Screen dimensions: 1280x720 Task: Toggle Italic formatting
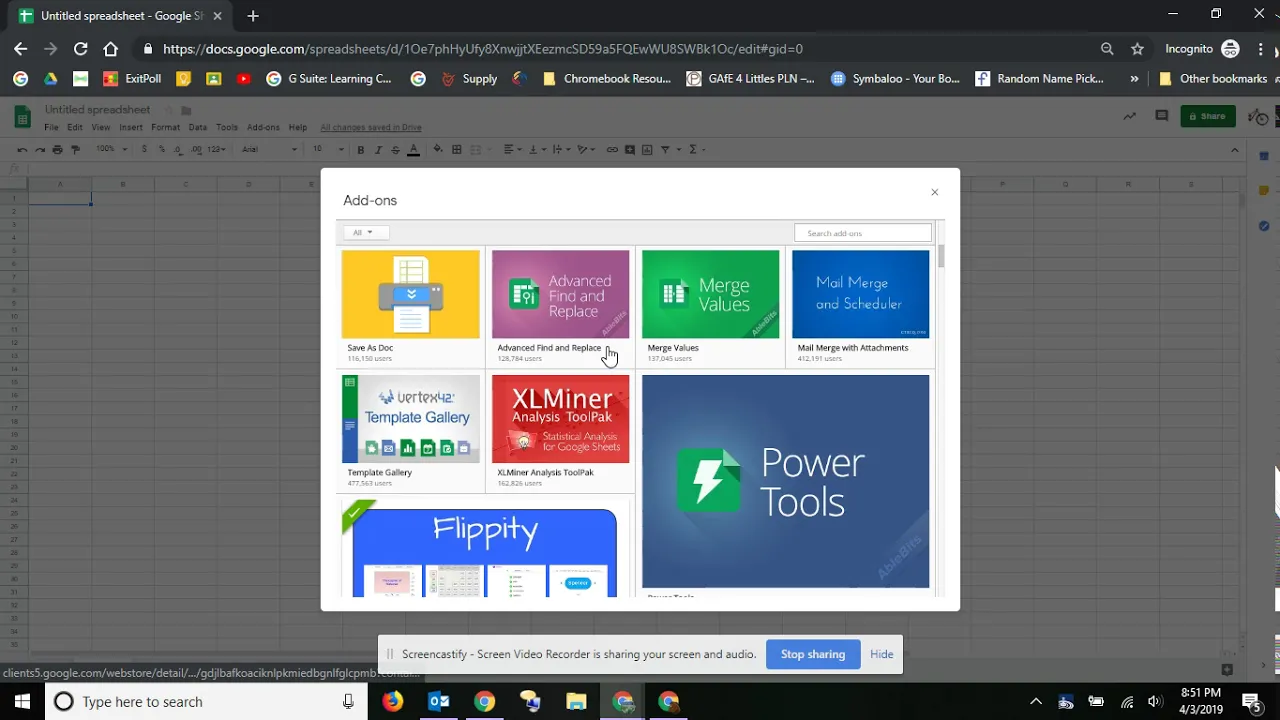pos(378,149)
